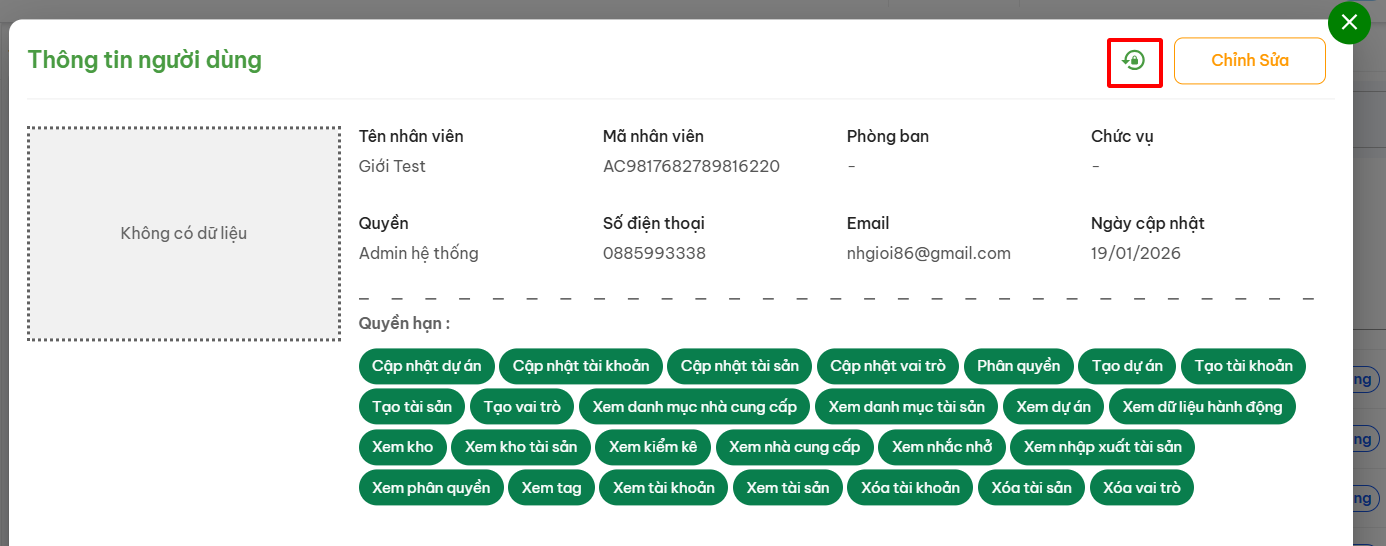Select the Cập nhật dự án permission tag
Screen dimensions: 1386x546
tap(426, 366)
